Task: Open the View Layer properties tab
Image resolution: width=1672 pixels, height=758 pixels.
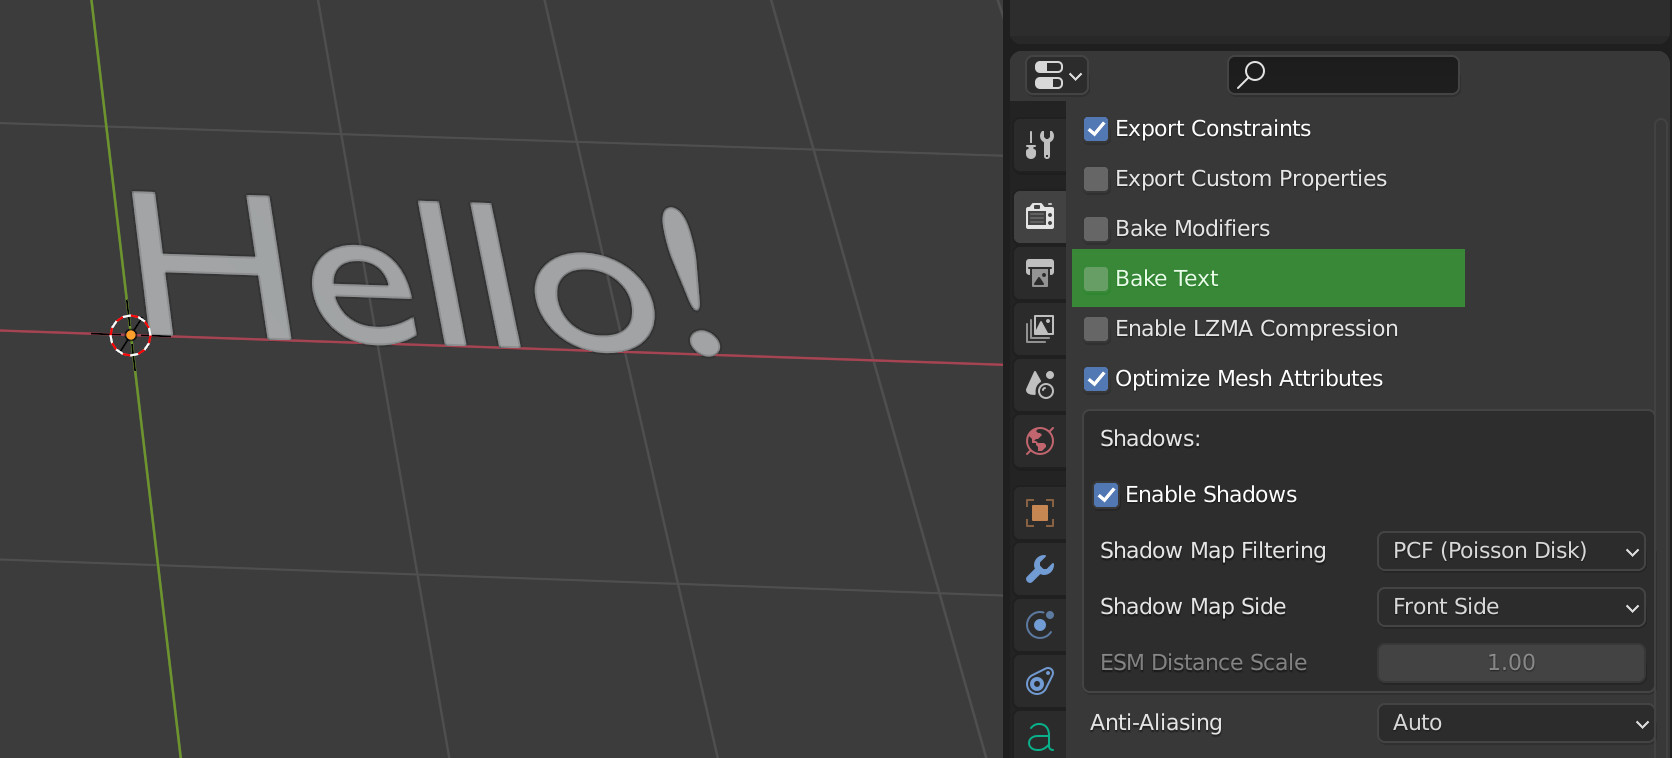Action: point(1040,328)
